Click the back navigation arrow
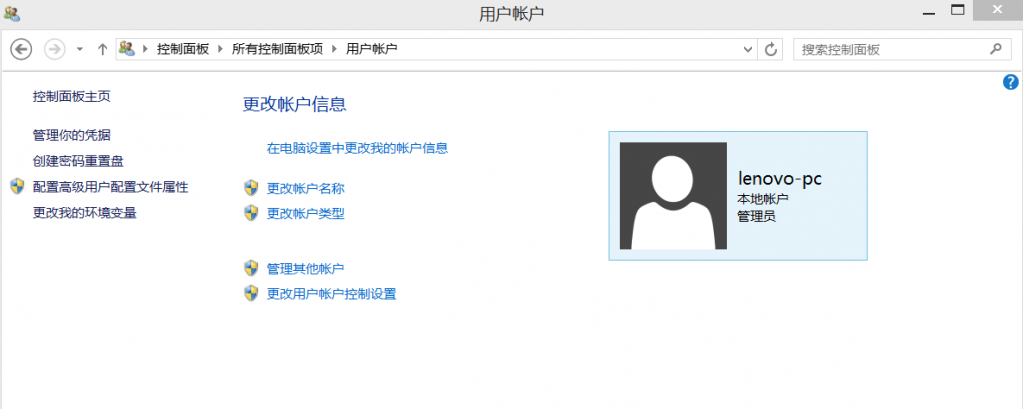1023x409 pixels. point(22,49)
